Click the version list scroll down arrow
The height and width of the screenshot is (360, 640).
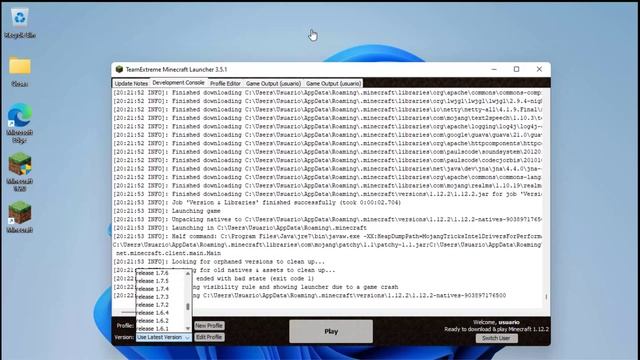[x=188, y=329]
